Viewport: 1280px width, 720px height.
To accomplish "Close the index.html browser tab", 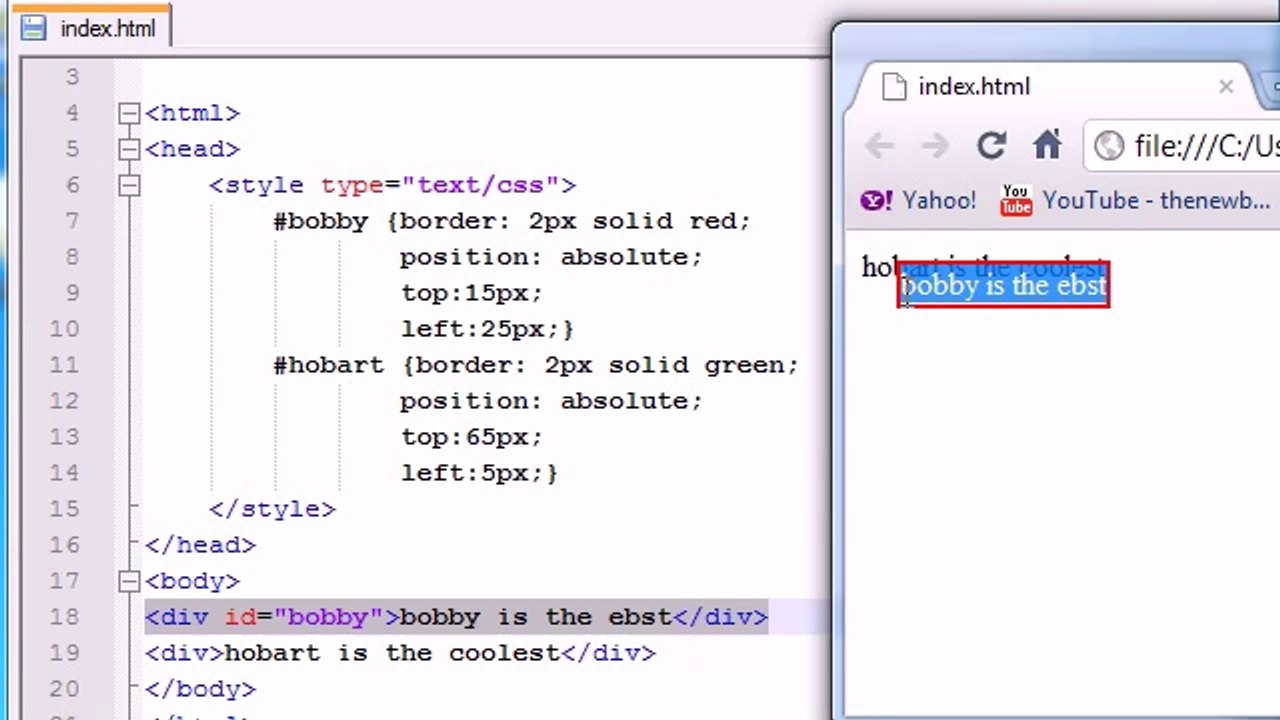I will click(x=1226, y=87).
